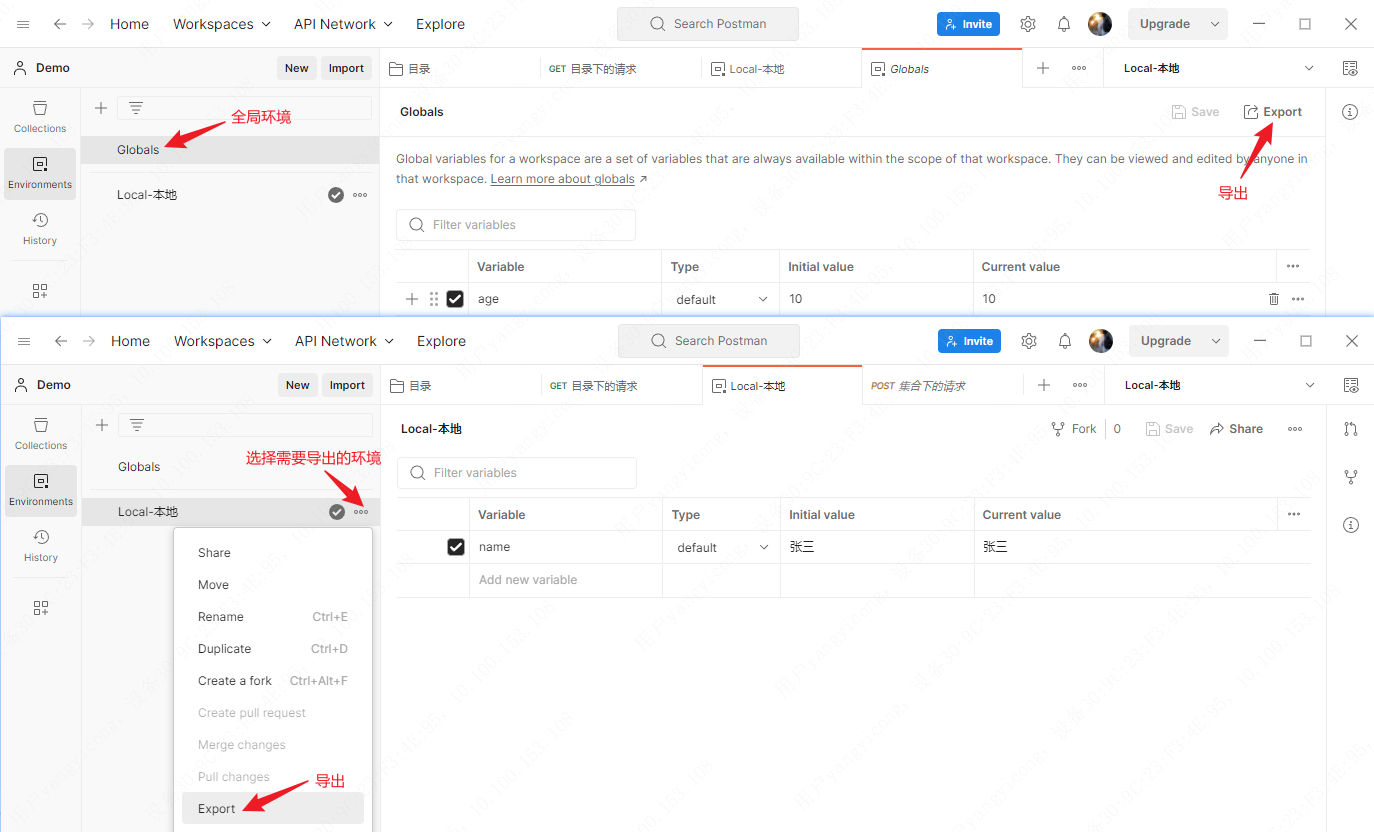The height and width of the screenshot is (832, 1374).
Task: Open notifications bell in lower Postman window
Action: 1065,341
